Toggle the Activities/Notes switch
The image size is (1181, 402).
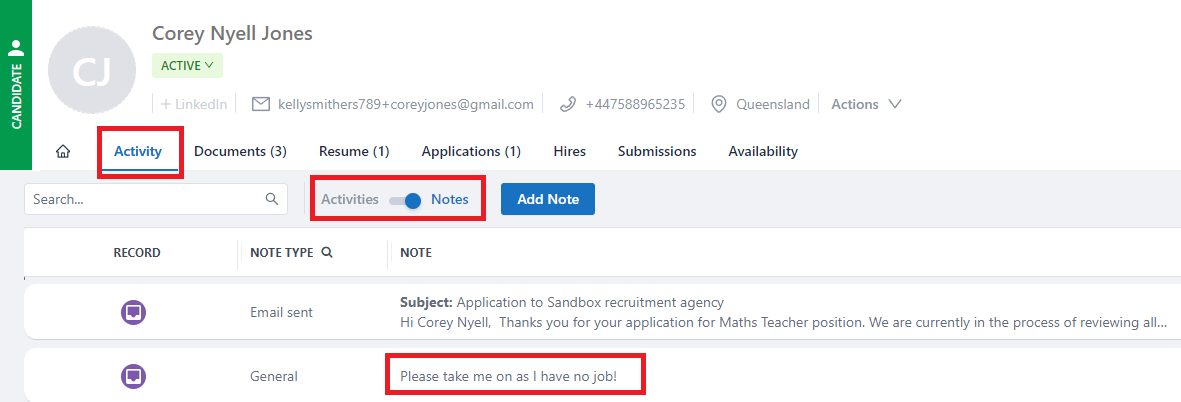[x=404, y=200]
